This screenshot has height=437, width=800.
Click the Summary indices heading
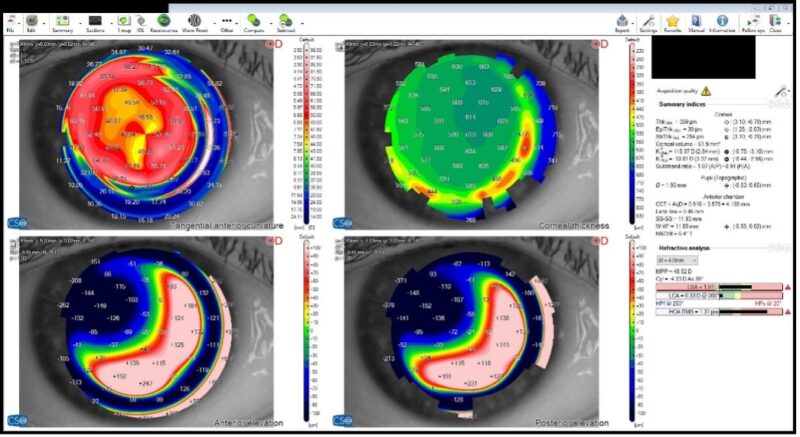tap(682, 104)
